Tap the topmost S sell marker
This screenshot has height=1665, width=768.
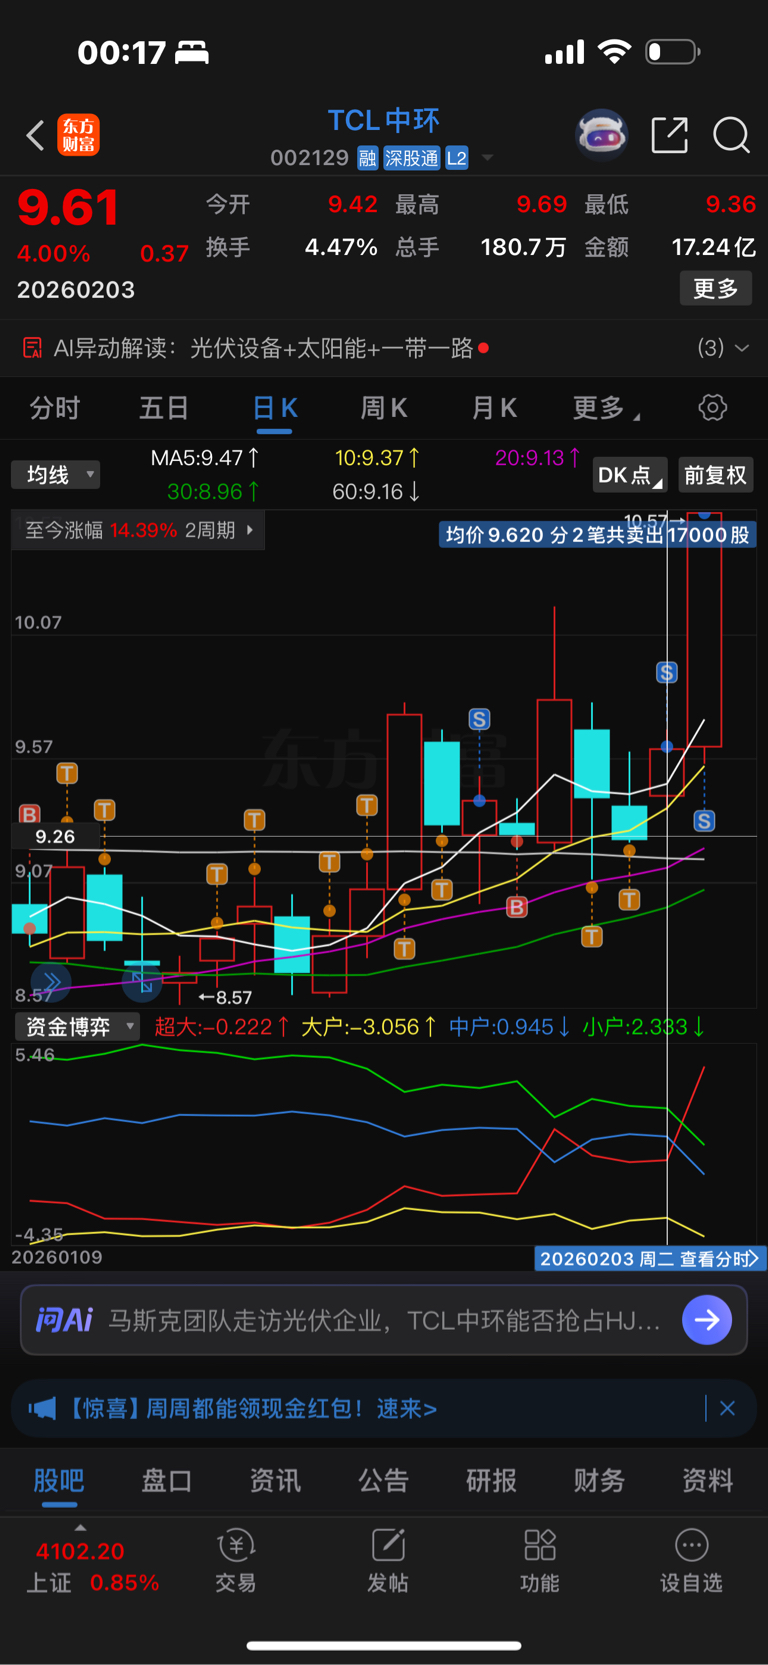[x=667, y=672]
